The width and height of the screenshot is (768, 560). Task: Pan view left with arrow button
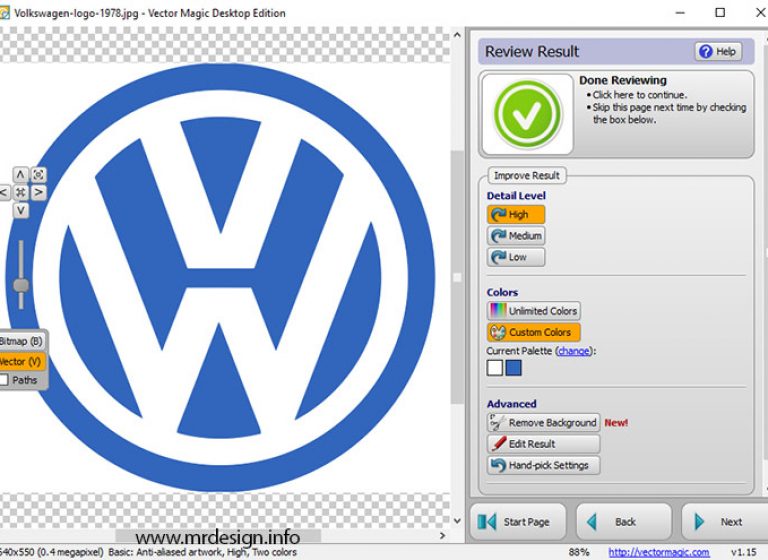point(4,193)
